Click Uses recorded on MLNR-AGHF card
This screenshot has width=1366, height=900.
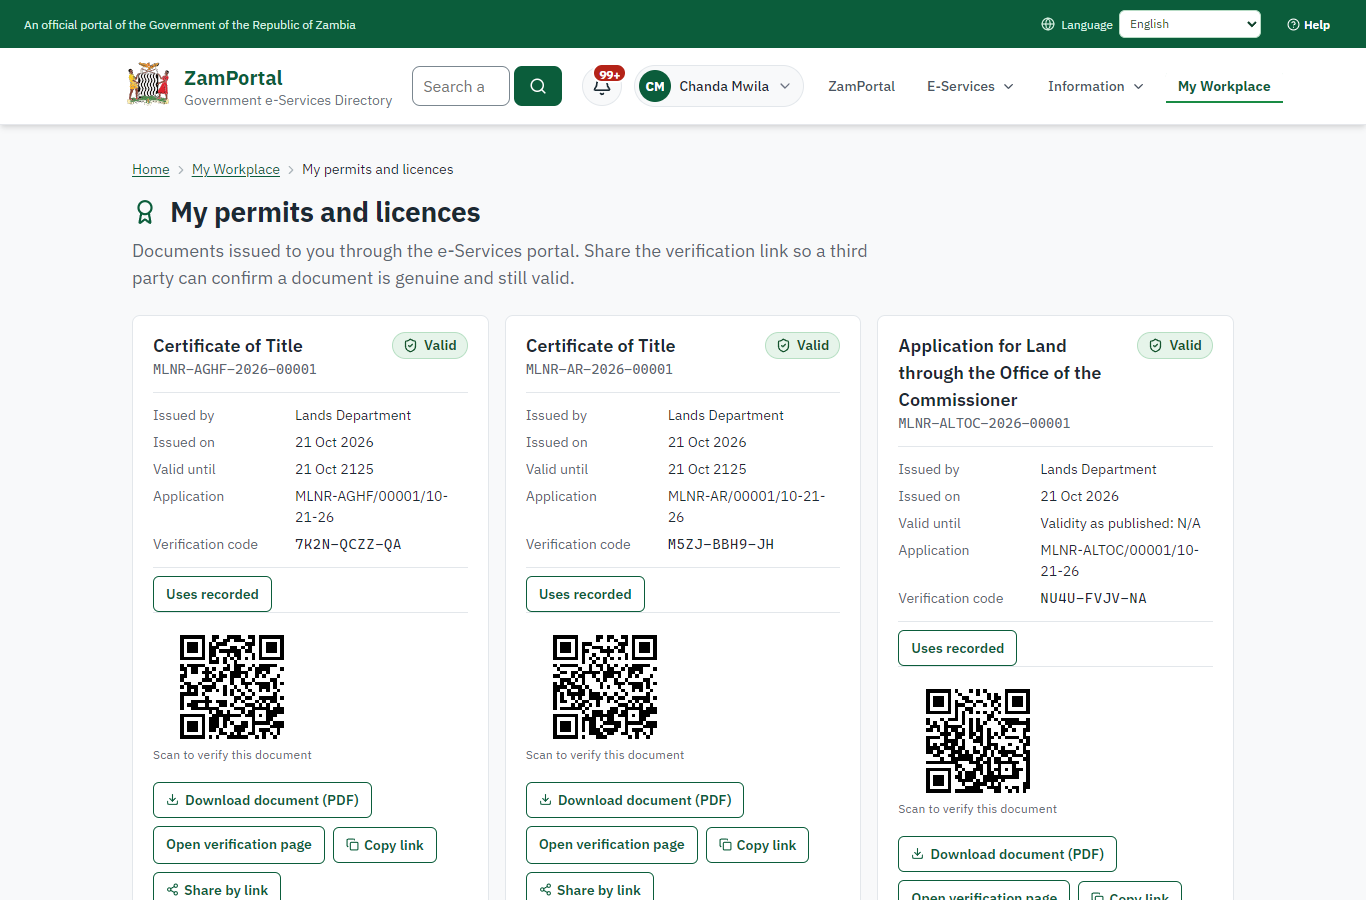(x=212, y=594)
